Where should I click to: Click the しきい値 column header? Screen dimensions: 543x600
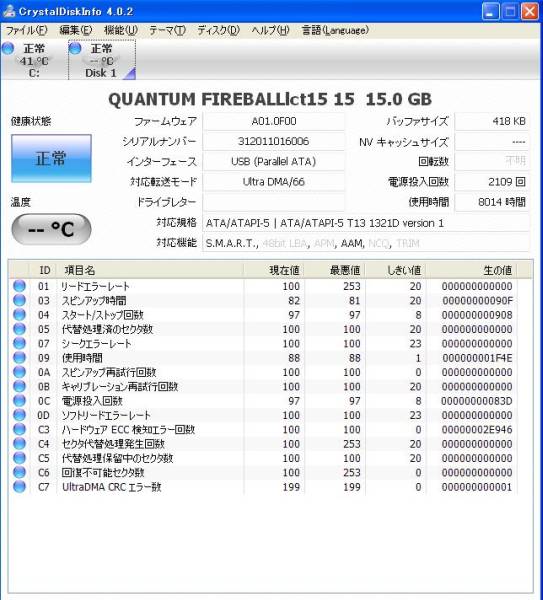click(x=396, y=270)
